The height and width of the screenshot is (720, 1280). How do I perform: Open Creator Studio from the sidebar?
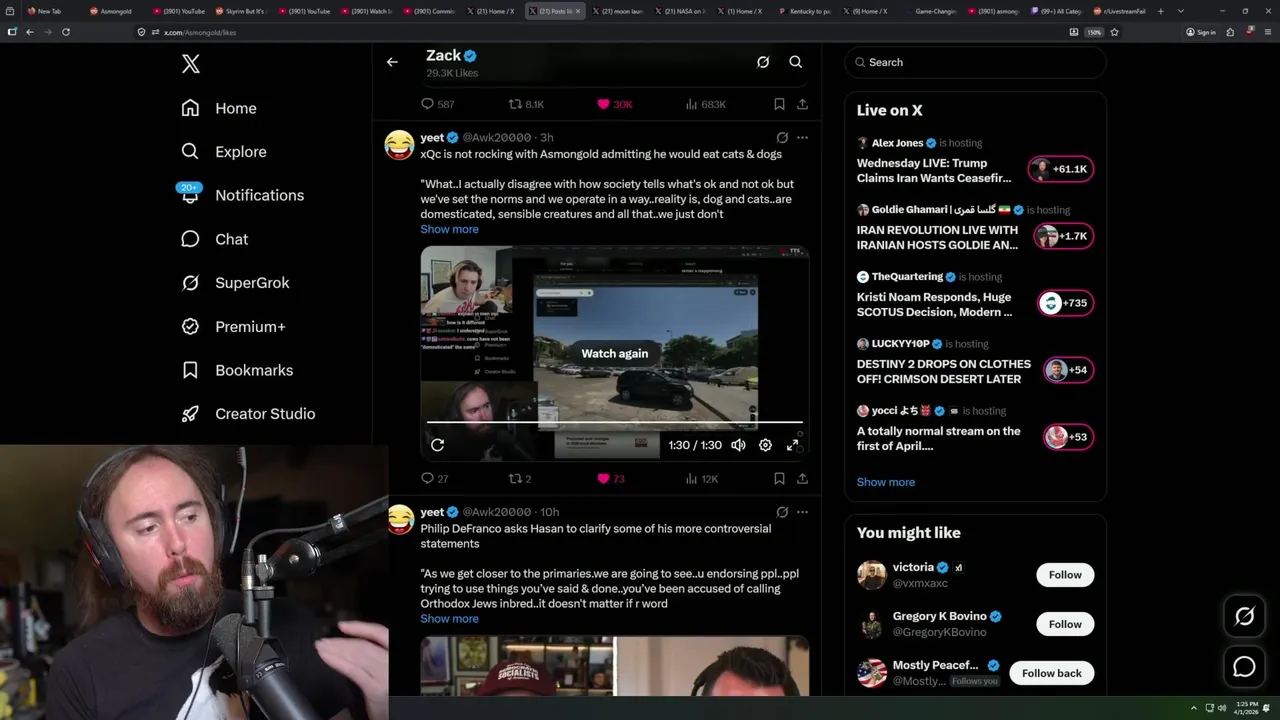248,414
